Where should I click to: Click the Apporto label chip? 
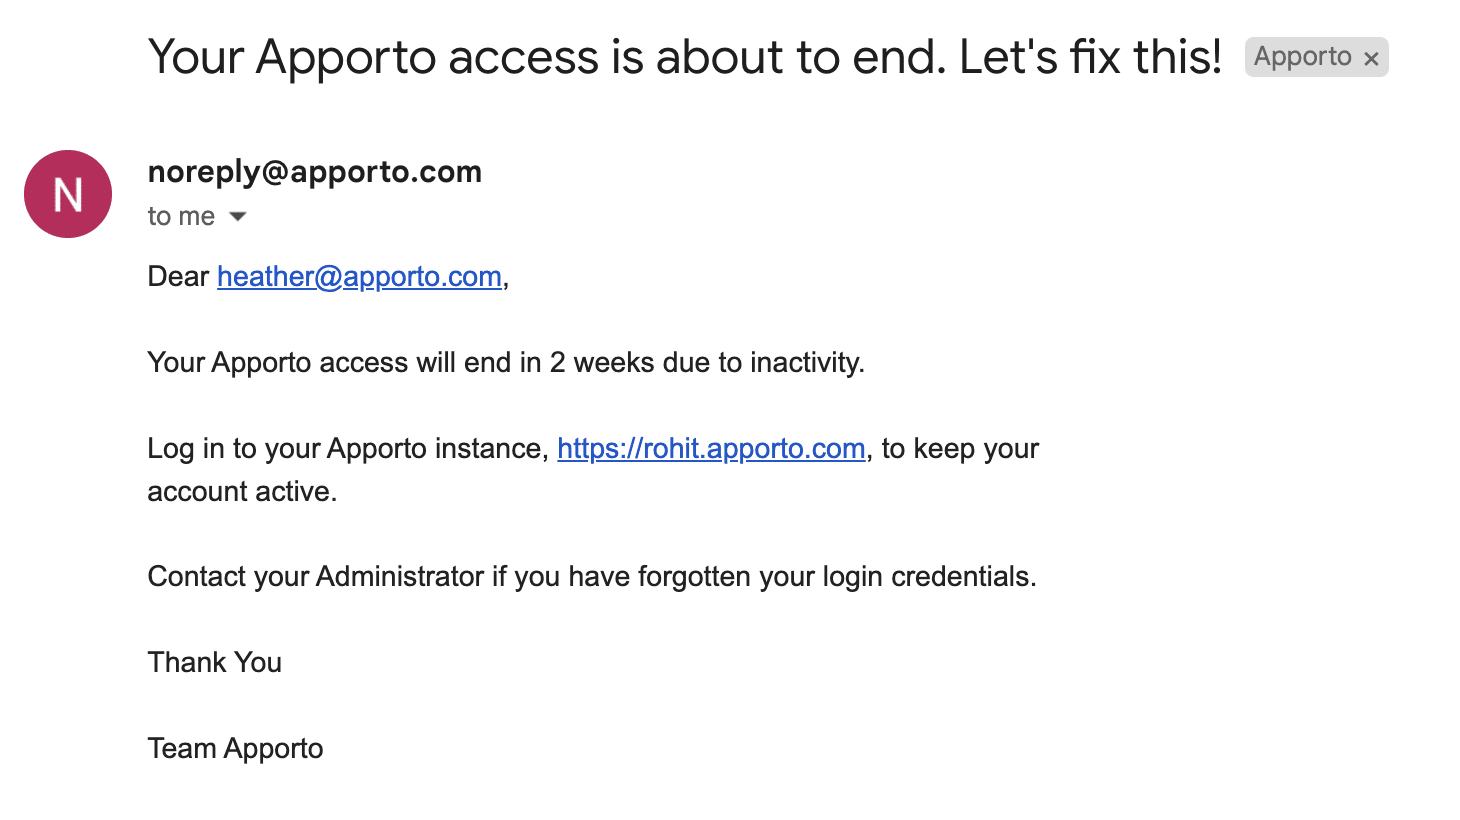[1302, 57]
